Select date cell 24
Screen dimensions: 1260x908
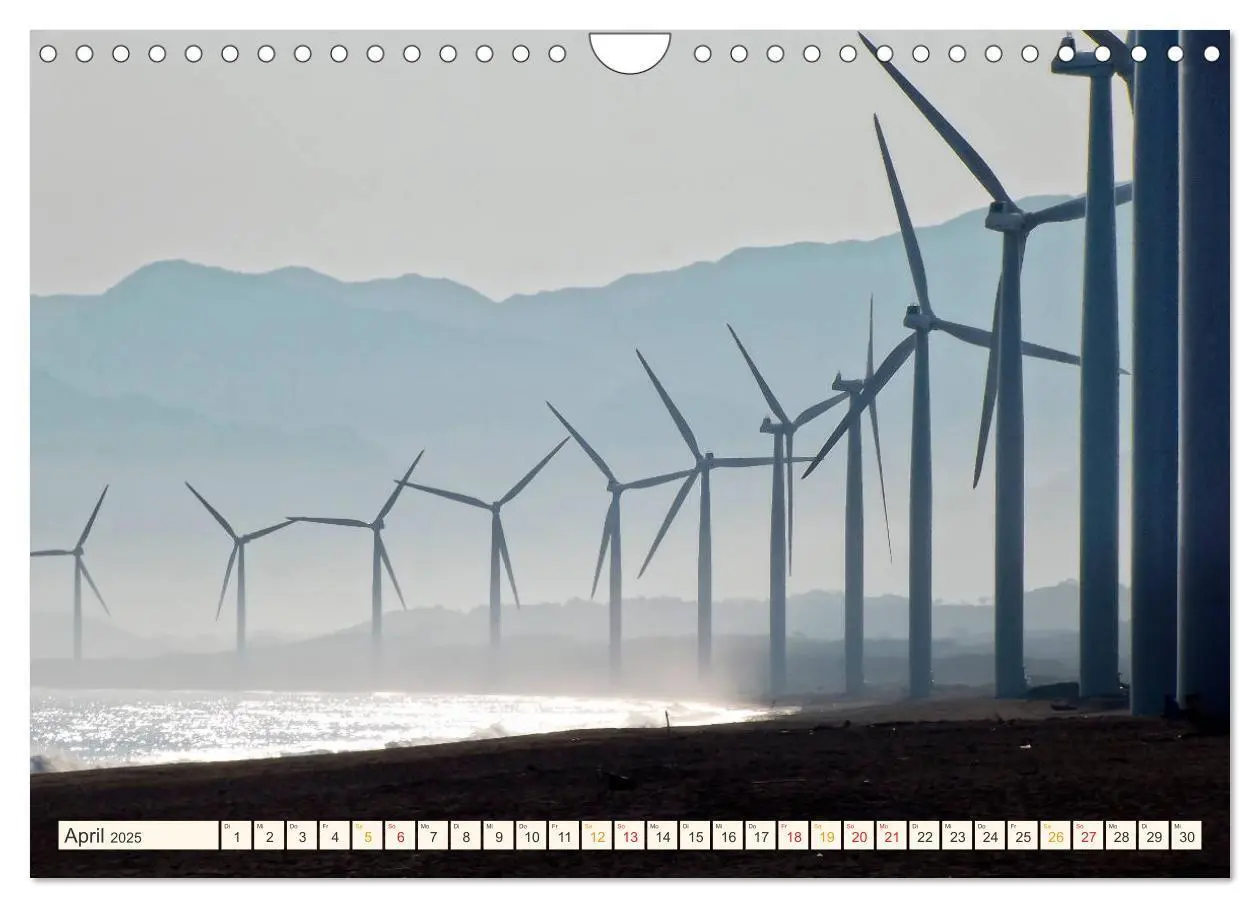(990, 836)
